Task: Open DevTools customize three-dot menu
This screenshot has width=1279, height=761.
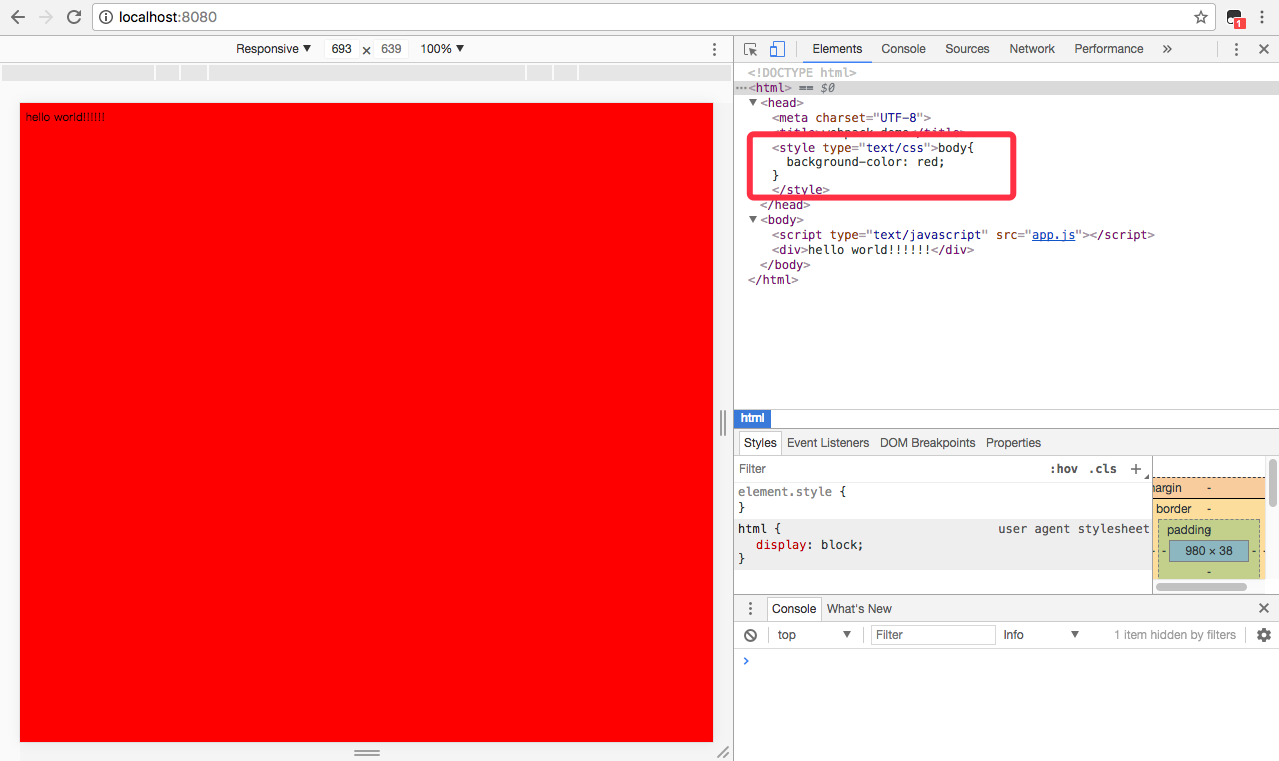Action: click(1237, 49)
